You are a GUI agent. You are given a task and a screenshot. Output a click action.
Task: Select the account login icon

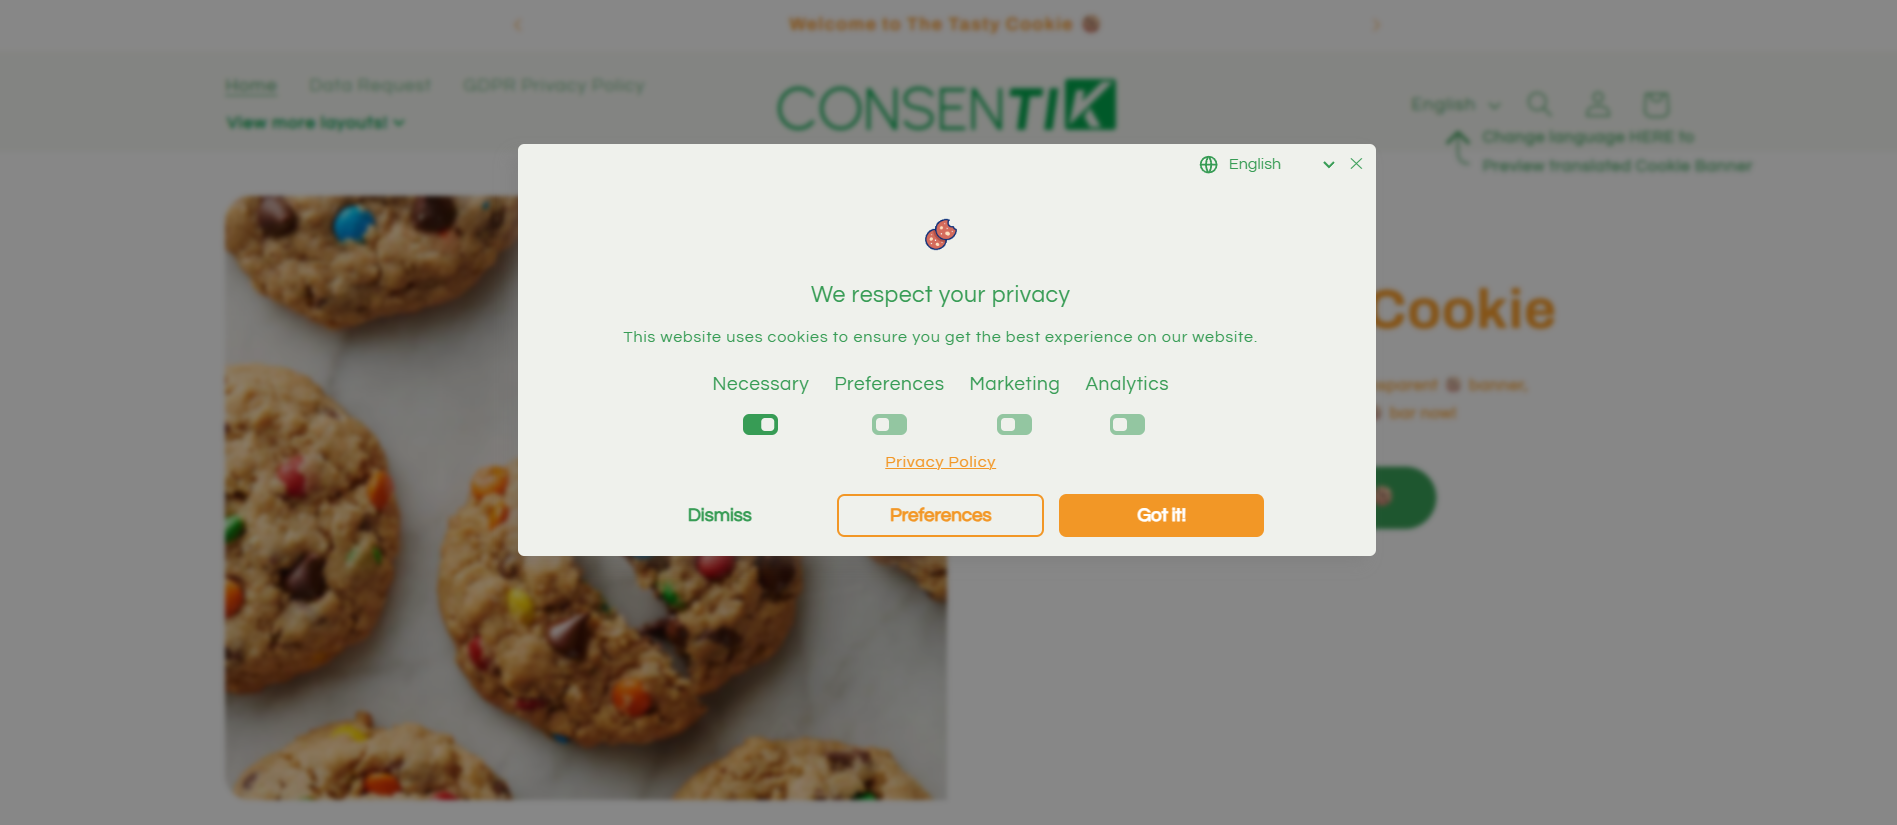click(1597, 103)
